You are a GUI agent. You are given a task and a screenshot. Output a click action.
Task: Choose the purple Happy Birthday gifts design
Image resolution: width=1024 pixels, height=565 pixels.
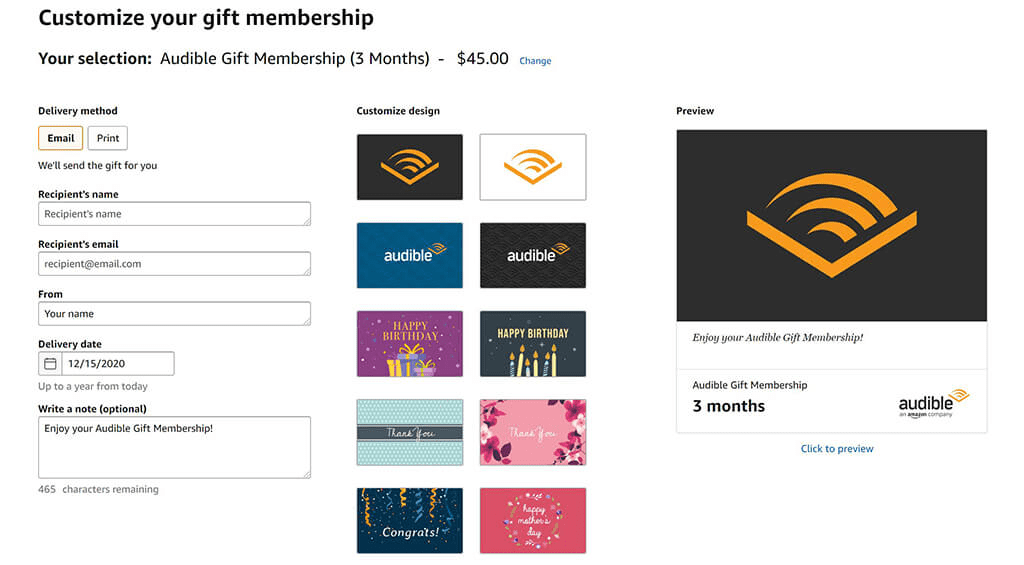click(410, 343)
